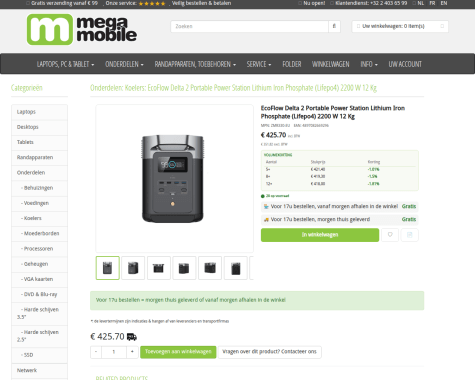Select Desktops category in sidebar
The image size is (475, 380).
coord(39,127)
